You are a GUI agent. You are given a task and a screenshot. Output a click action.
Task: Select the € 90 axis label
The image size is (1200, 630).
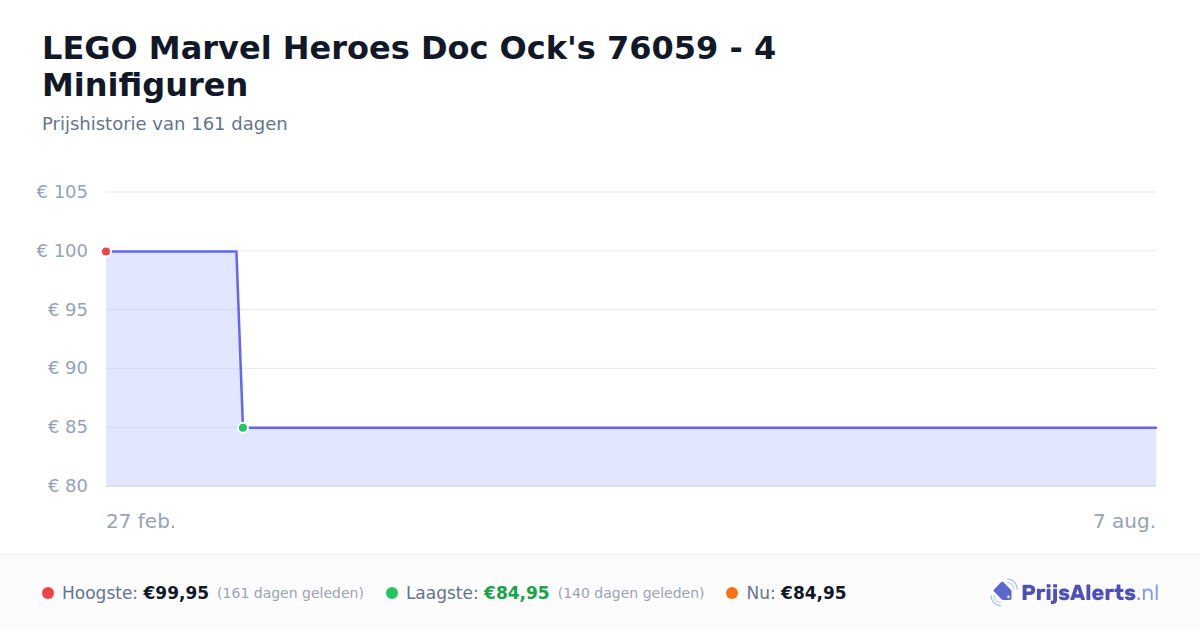tap(67, 368)
